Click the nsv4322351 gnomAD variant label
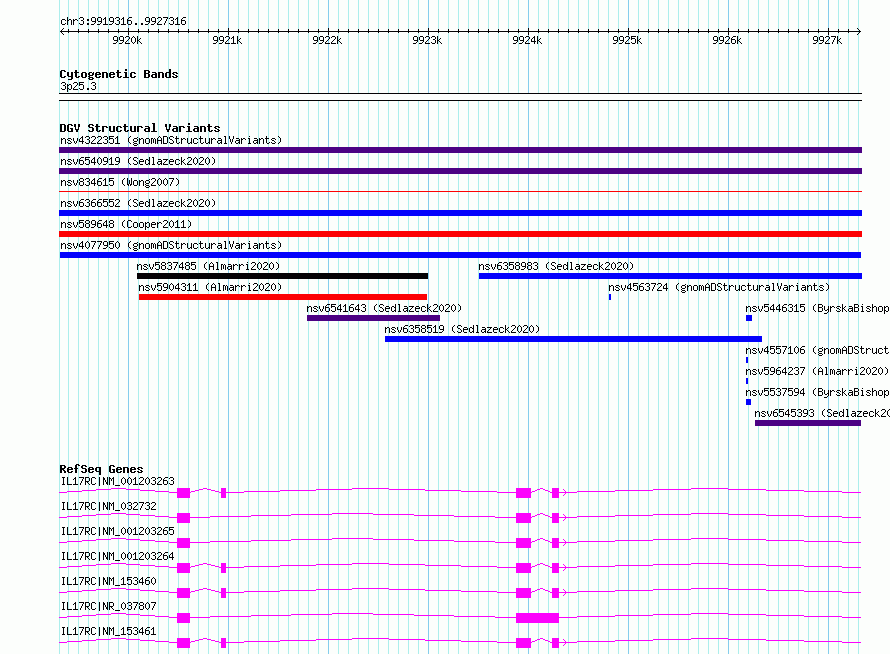The image size is (890, 654). coord(171,140)
